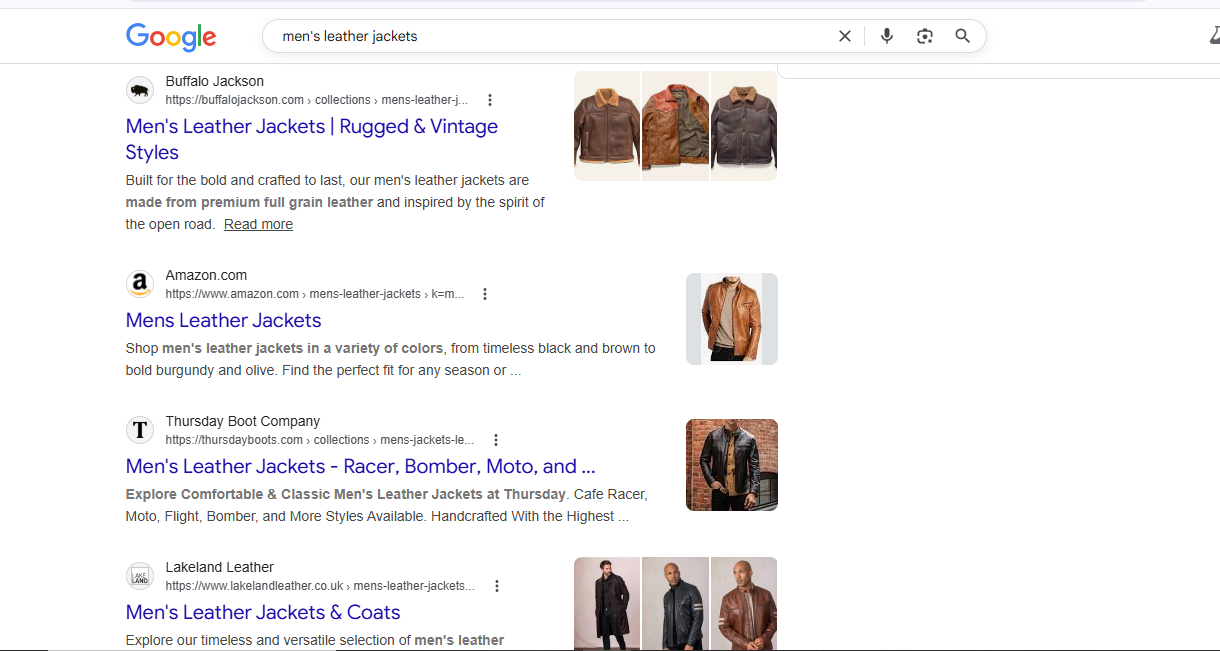Click the 'Read more' link
Image resolution: width=1220 pixels, height=651 pixels.
(x=258, y=223)
